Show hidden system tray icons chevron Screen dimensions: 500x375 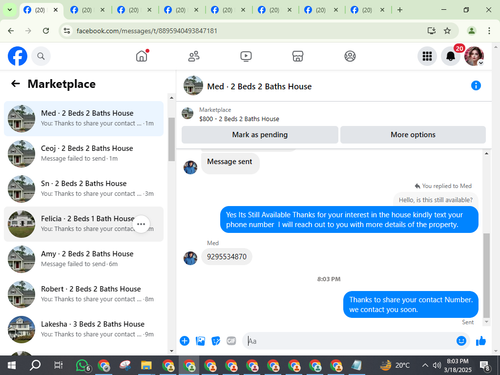425,365
